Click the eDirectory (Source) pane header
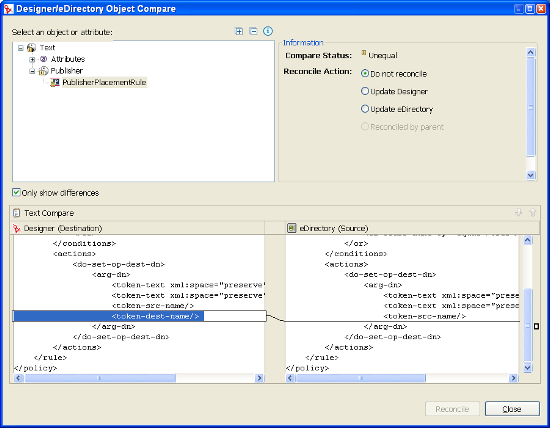 [x=413, y=228]
